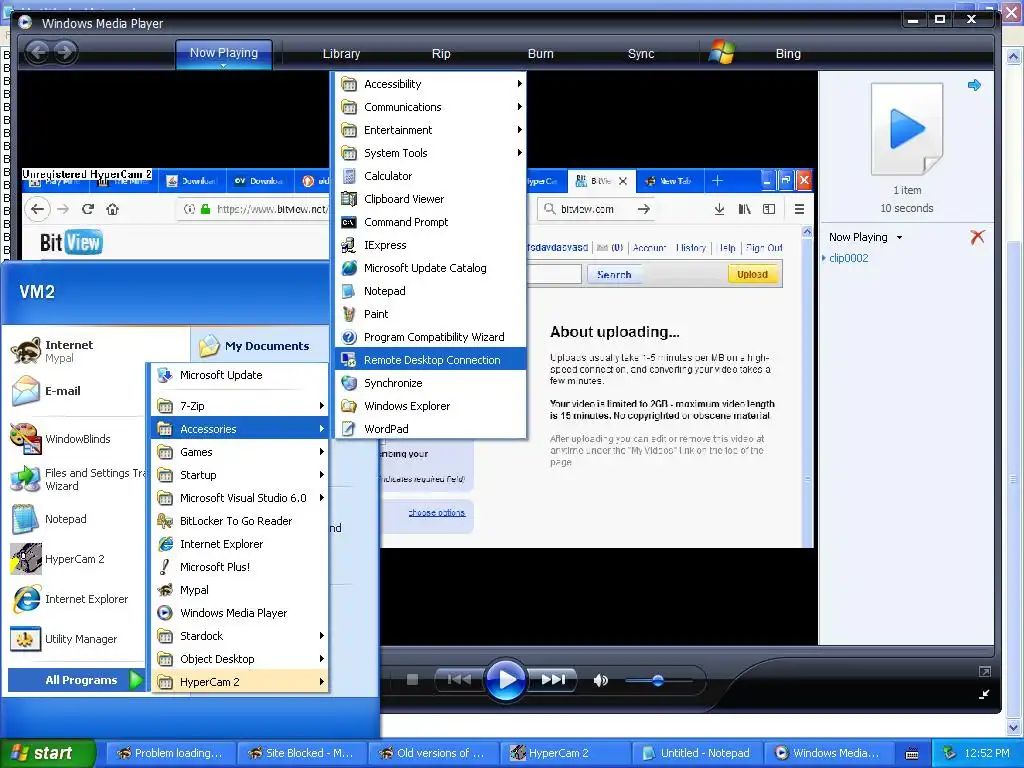Open the Bing tab in Media Player
Viewport: 1024px width, 768px height.
coord(788,54)
